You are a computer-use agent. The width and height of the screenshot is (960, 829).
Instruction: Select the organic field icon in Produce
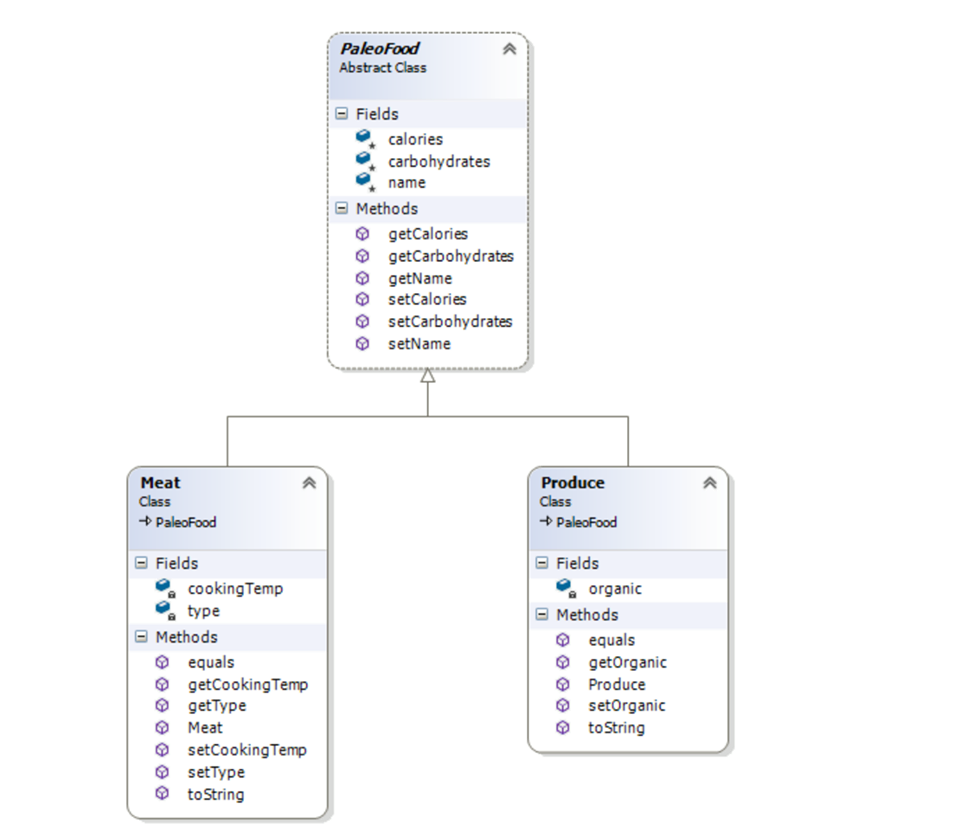564,587
